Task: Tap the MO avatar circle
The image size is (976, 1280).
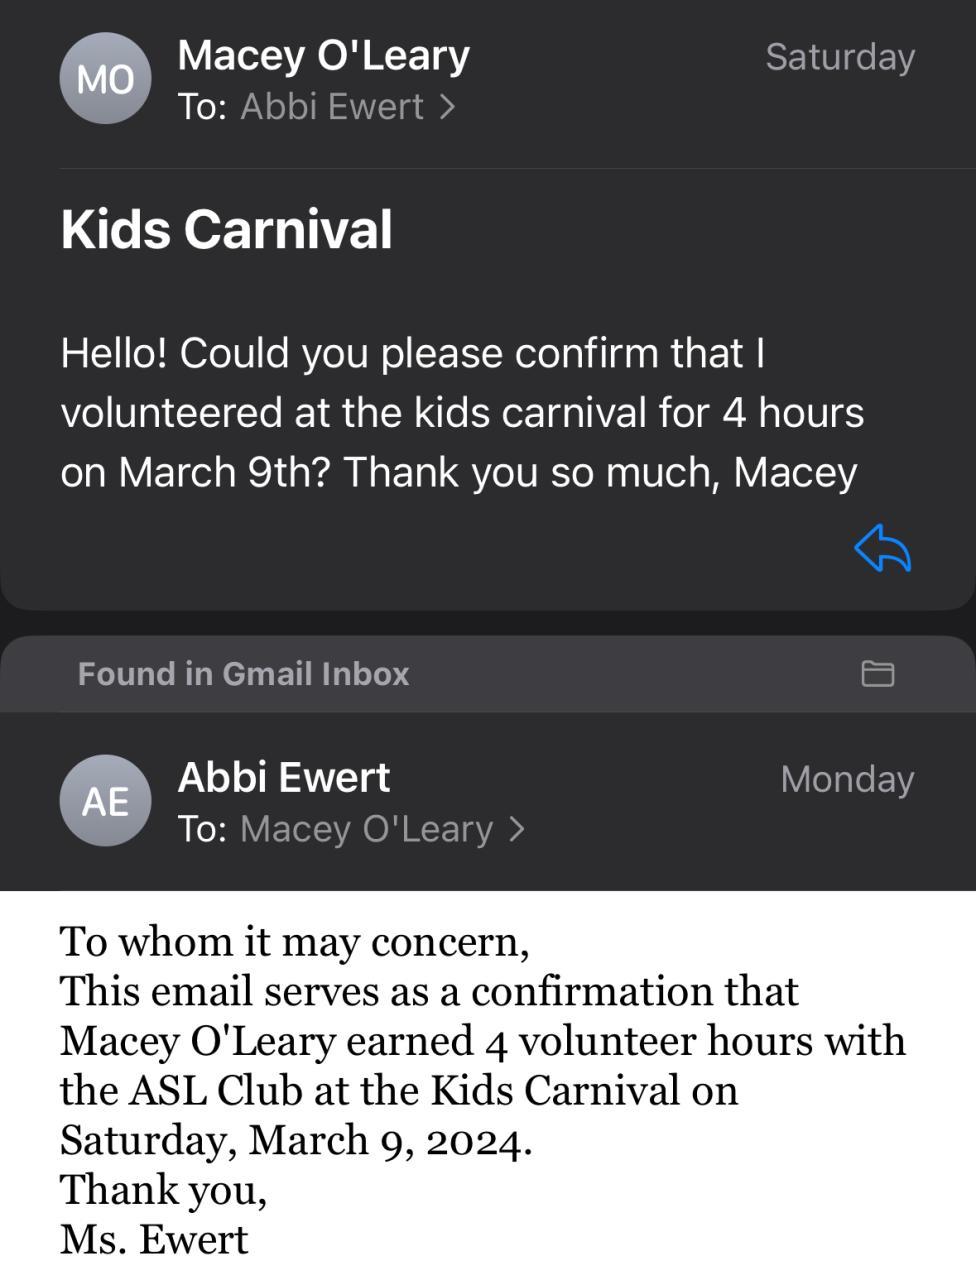Action: (106, 79)
